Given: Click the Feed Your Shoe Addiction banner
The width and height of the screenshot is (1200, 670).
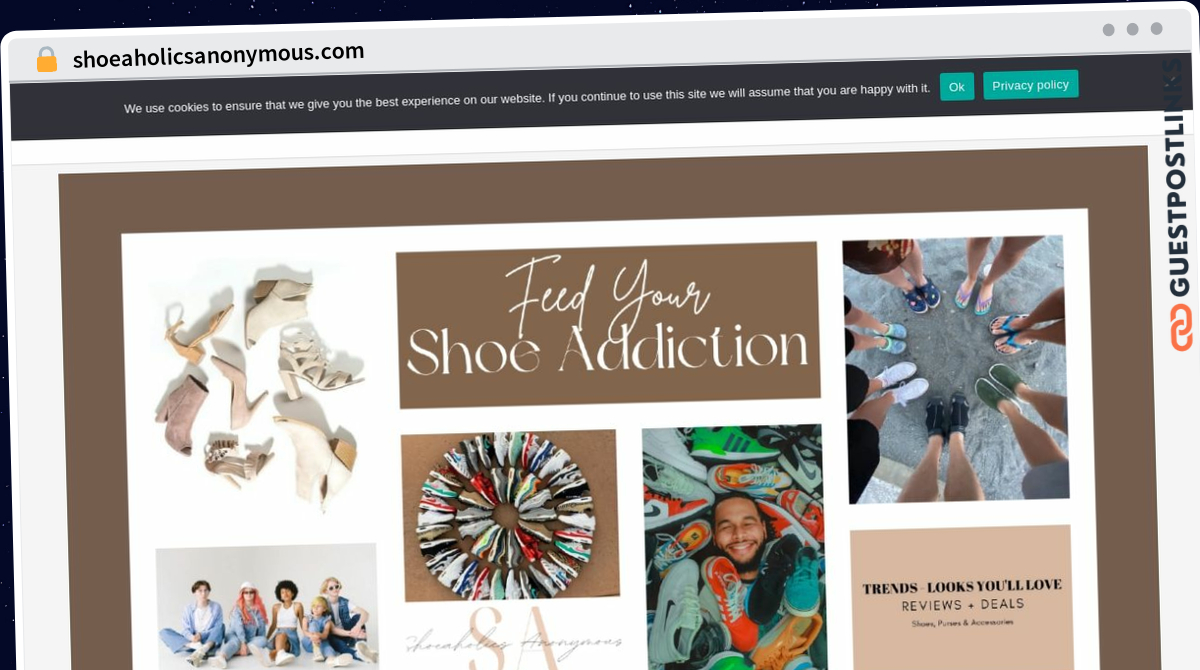Looking at the screenshot, I should (x=608, y=325).
